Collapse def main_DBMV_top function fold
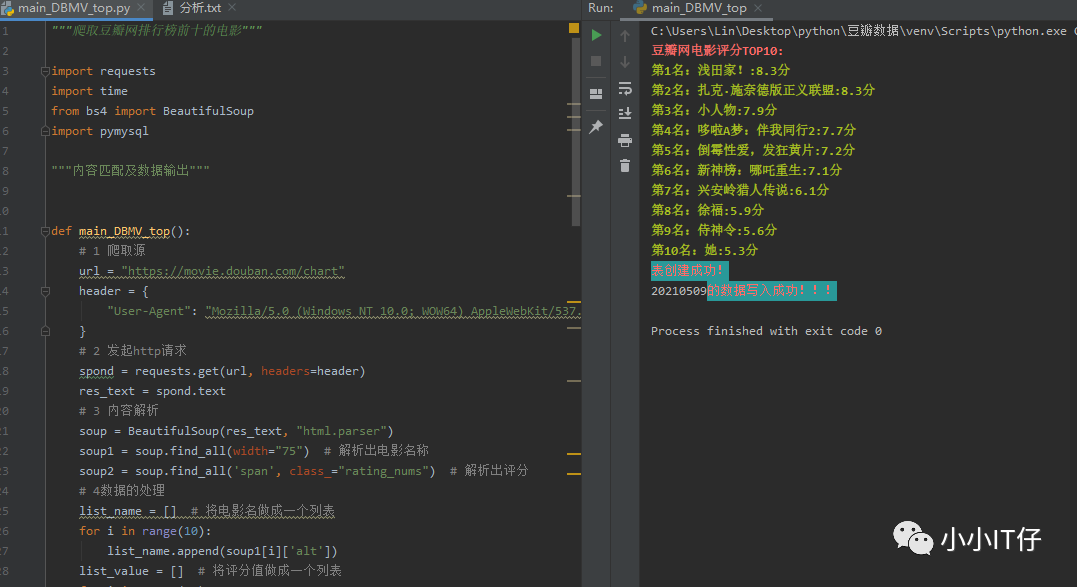1077x587 pixels. [x=45, y=231]
